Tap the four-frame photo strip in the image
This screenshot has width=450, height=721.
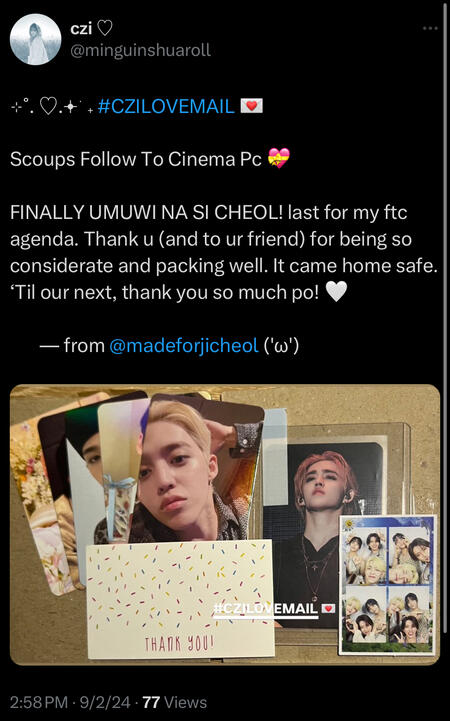pyautogui.click(x=387, y=584)
